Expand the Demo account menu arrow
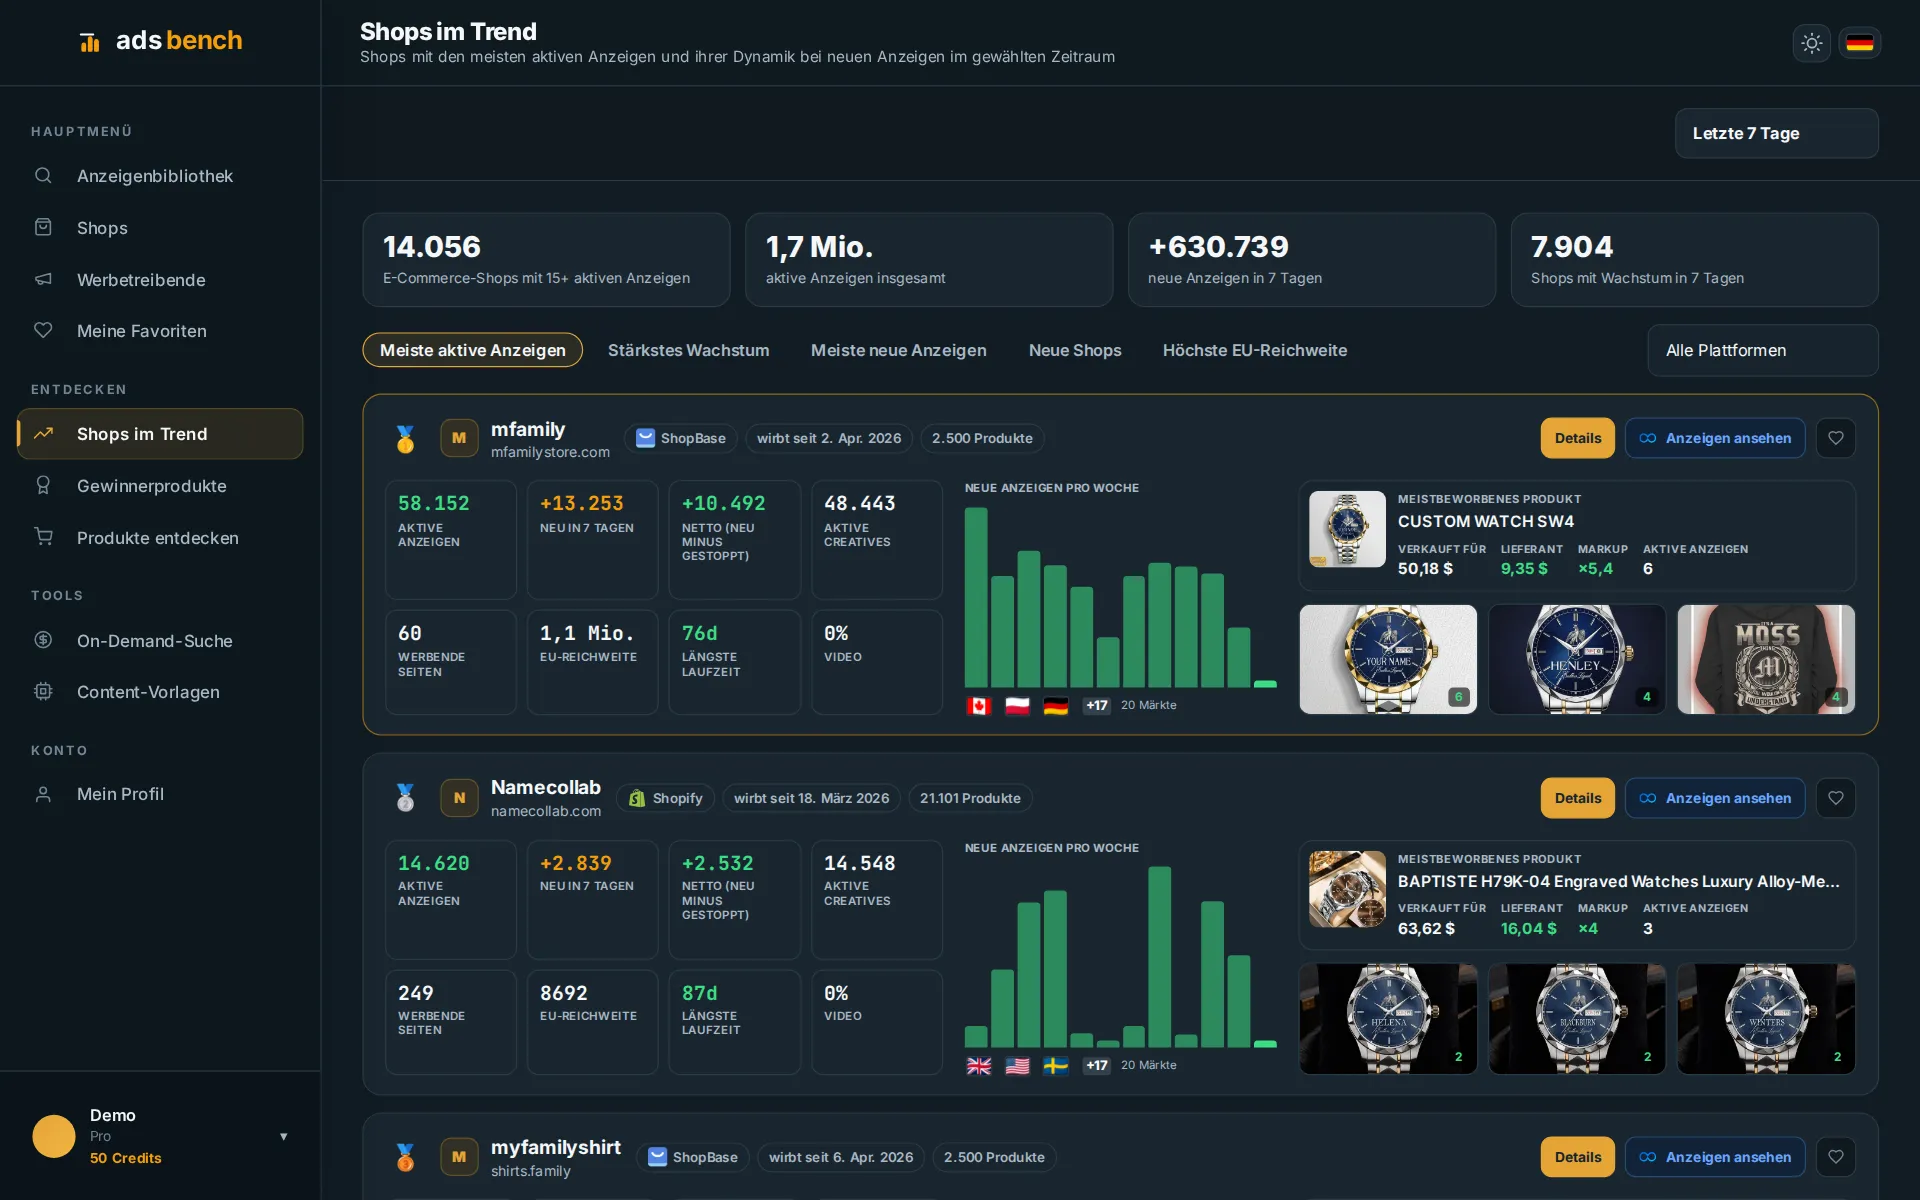The height and width of the screenshot is (1200, 1920). pyautogui.click(x=284, y=1136)
